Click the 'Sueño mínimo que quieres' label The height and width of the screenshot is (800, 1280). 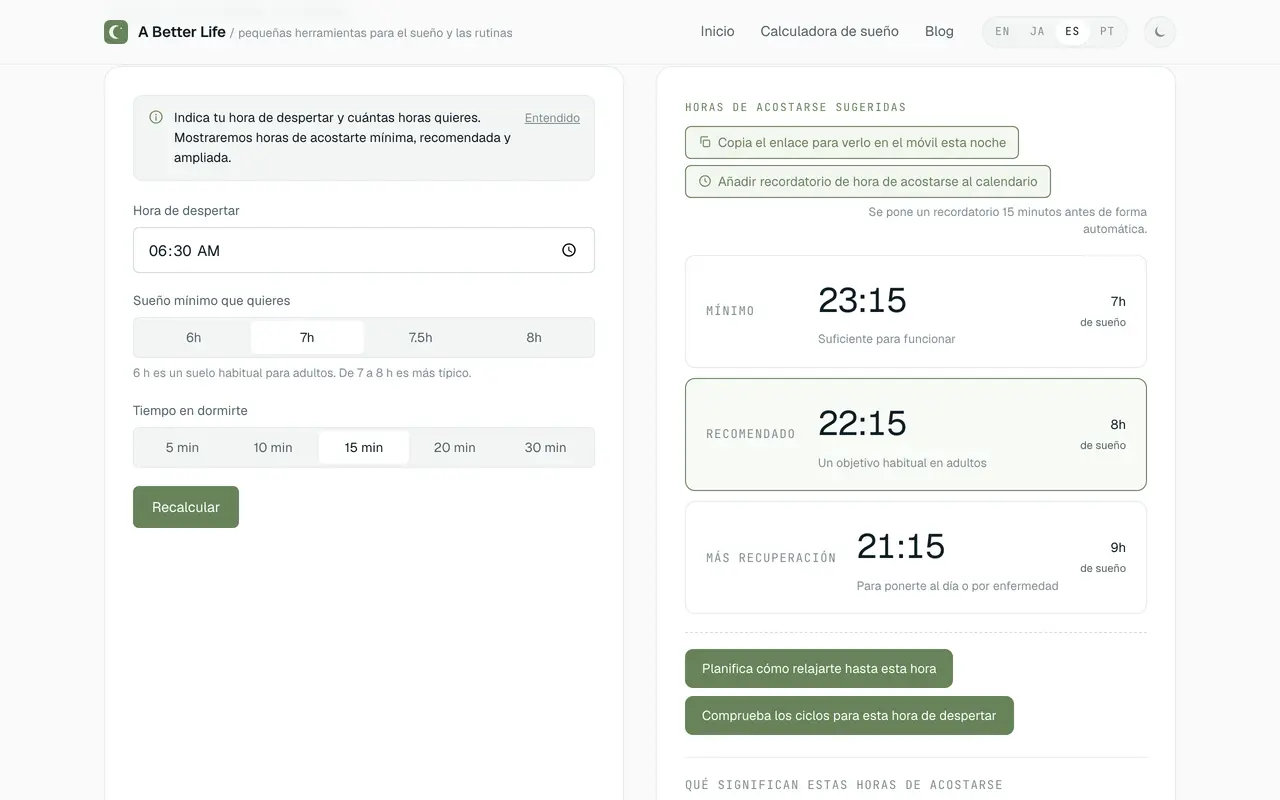212,300
